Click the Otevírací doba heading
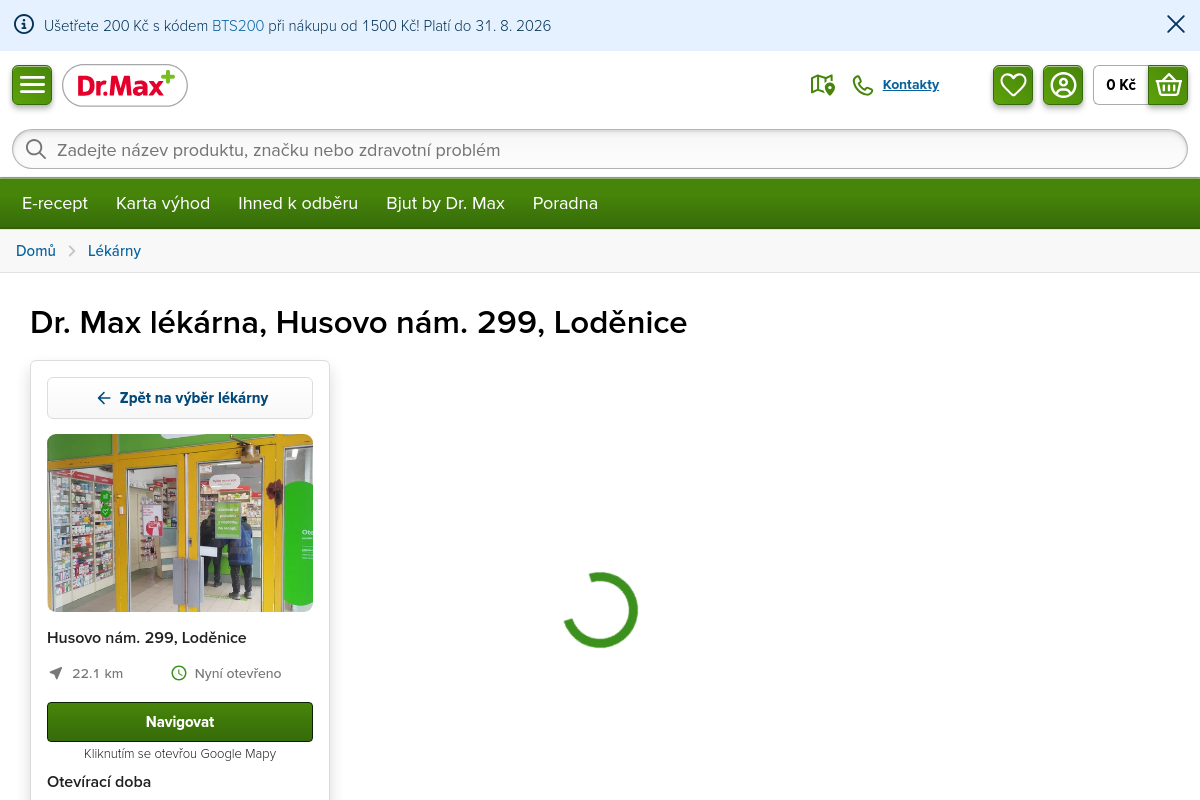The height and width of the screenshot is (800, 1200). [99, 782]
